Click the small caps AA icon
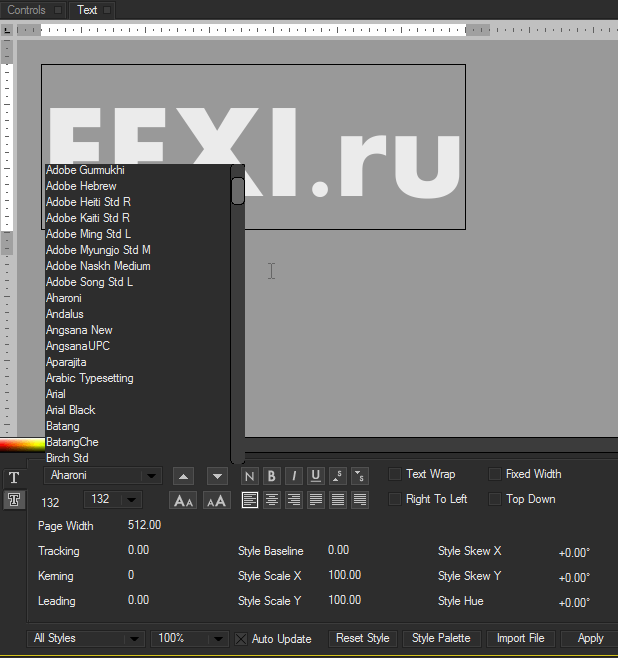This screenshot has height=658, width=618. point(217,500)
